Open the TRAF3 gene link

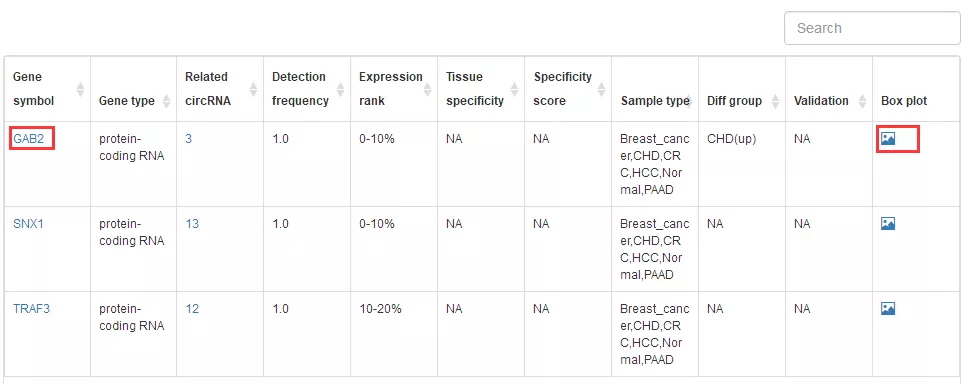[32, 309]
